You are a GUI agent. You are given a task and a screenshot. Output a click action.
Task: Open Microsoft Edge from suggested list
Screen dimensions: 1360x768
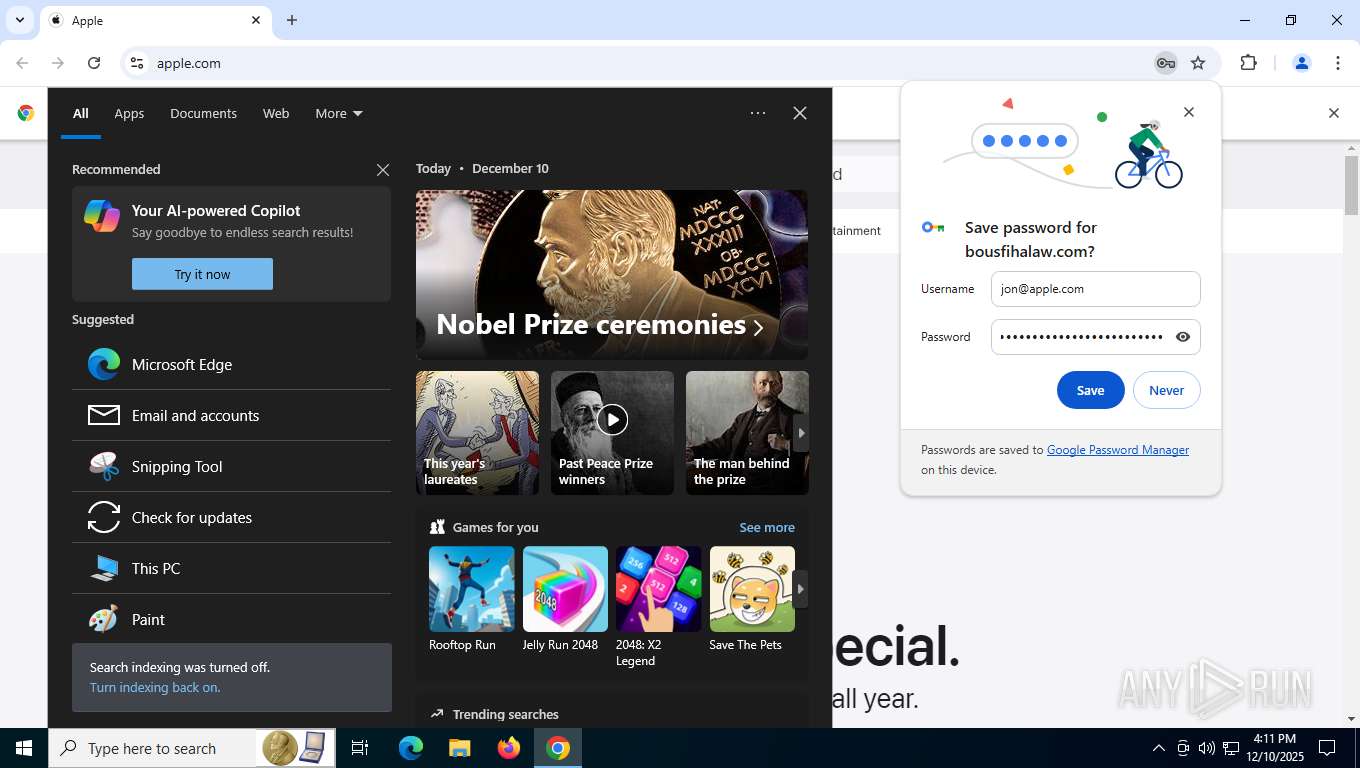(x=231, y=364)
